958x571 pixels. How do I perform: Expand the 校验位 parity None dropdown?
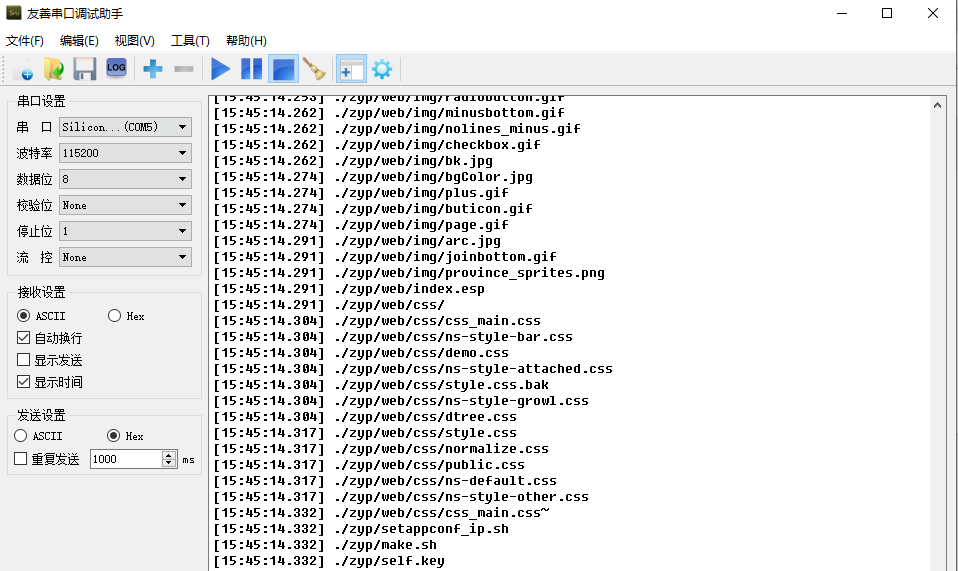point(125,205)
